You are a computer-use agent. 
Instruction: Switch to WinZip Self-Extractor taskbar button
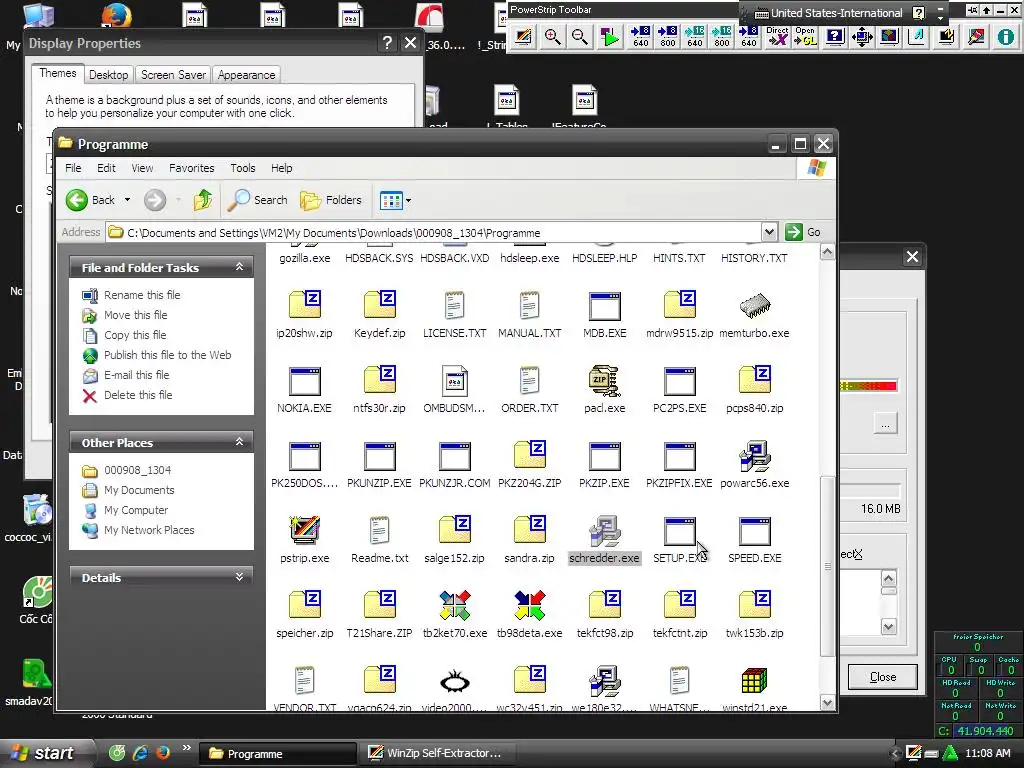click(437, 753)
